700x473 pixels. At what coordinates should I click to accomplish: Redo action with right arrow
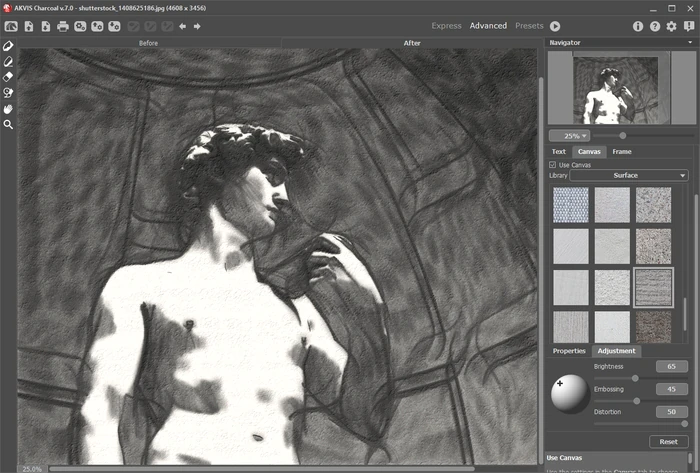197,26
